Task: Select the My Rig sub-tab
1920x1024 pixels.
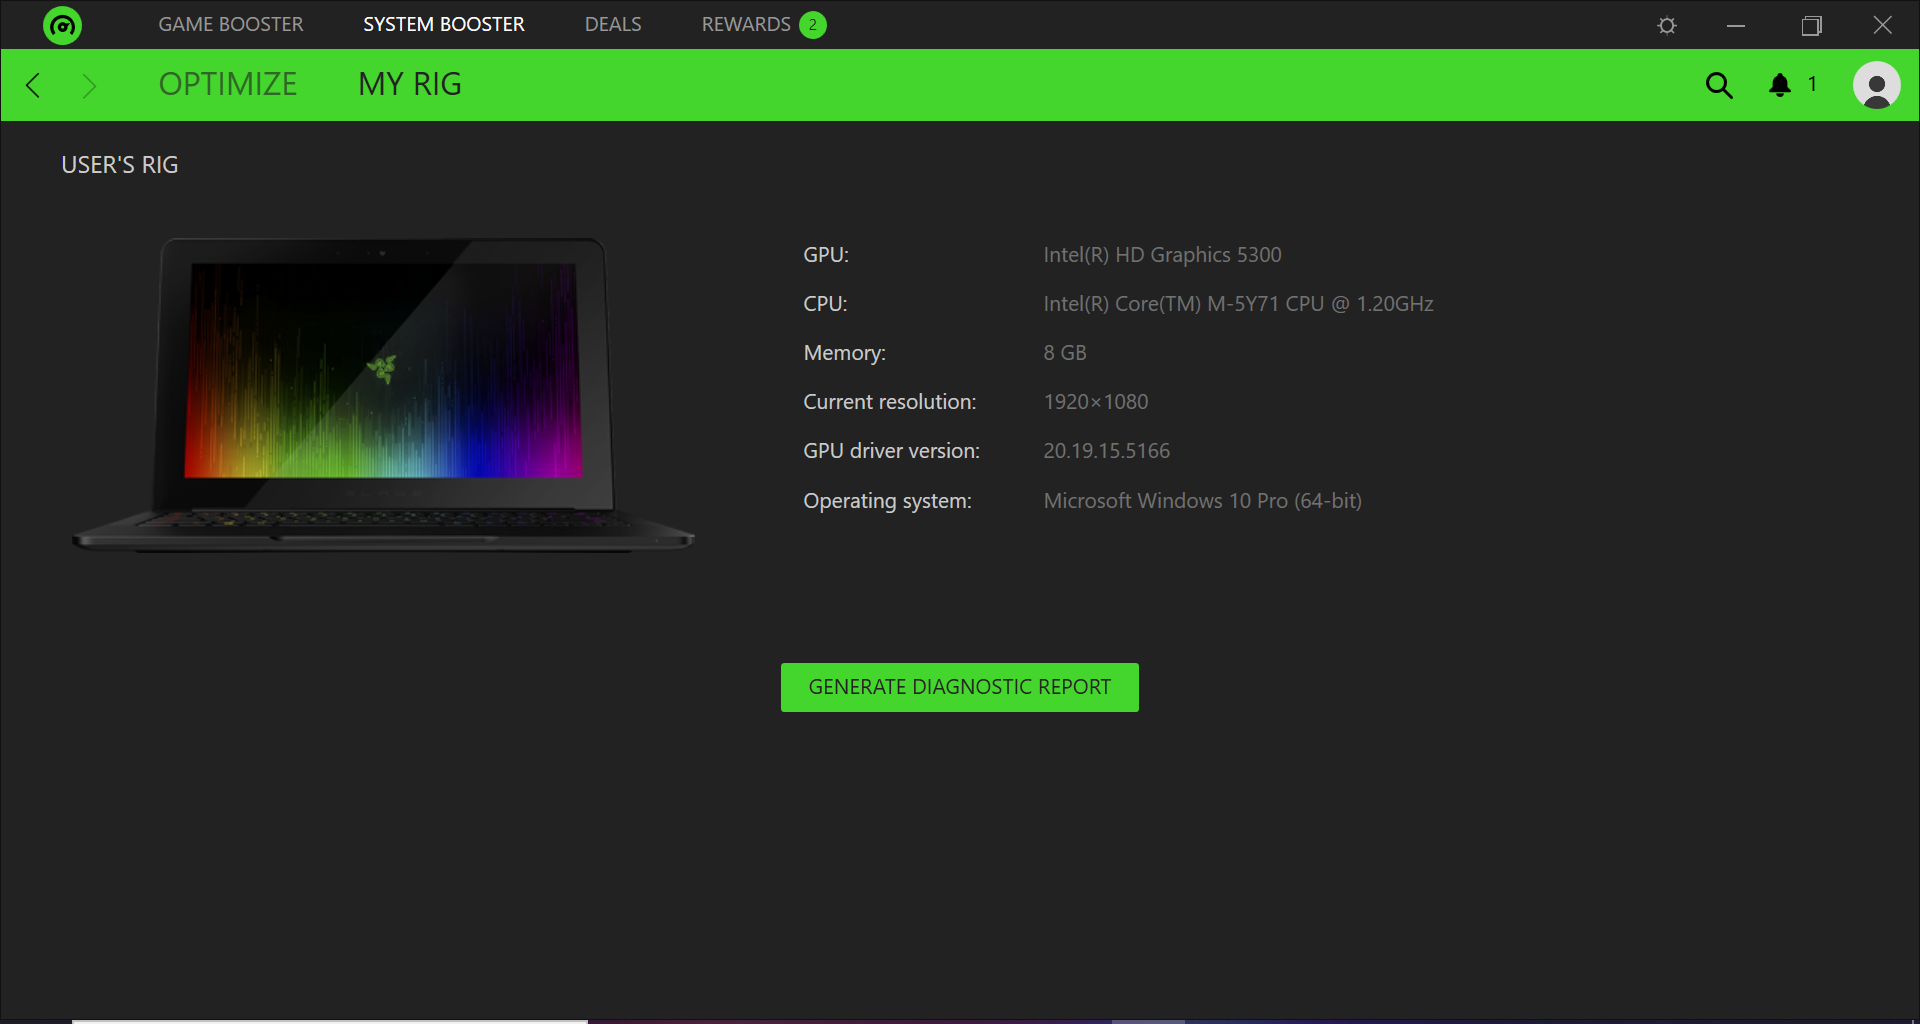Action: (410, 84)
